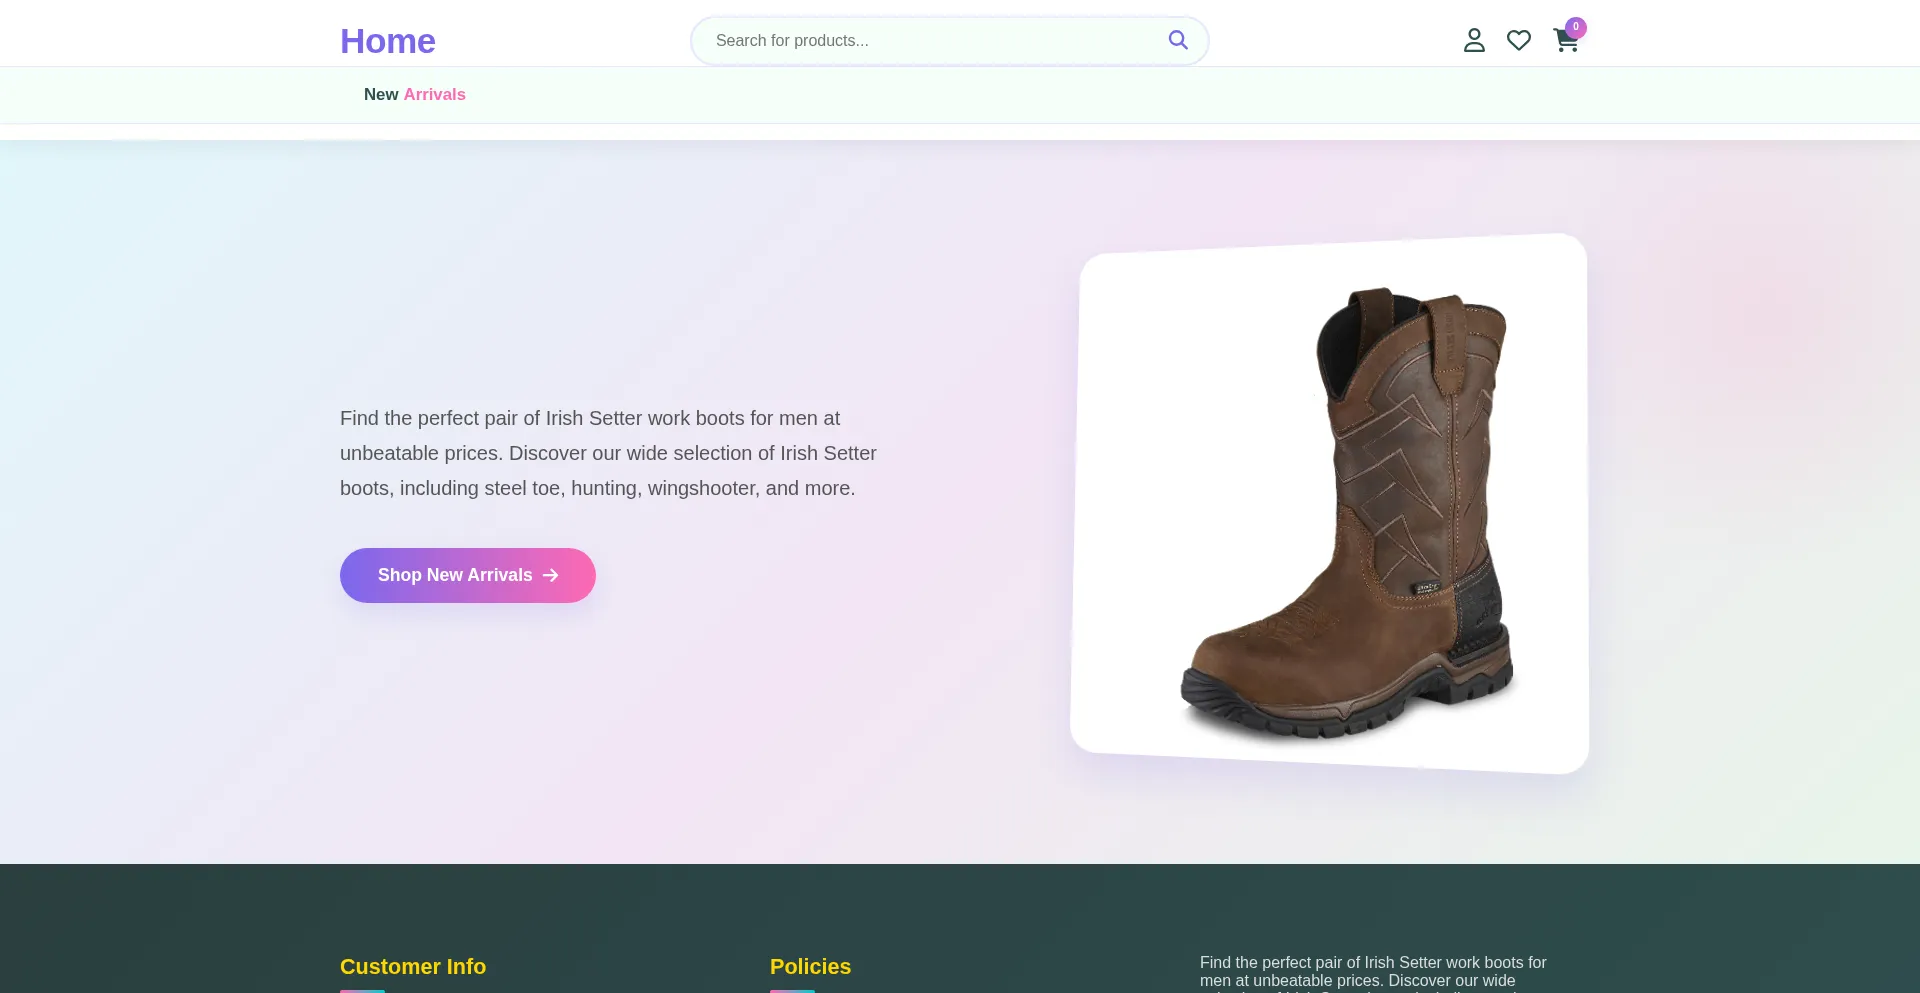
Task: Click the Customer Info footer heading
Action: click(x=413, y=967)
